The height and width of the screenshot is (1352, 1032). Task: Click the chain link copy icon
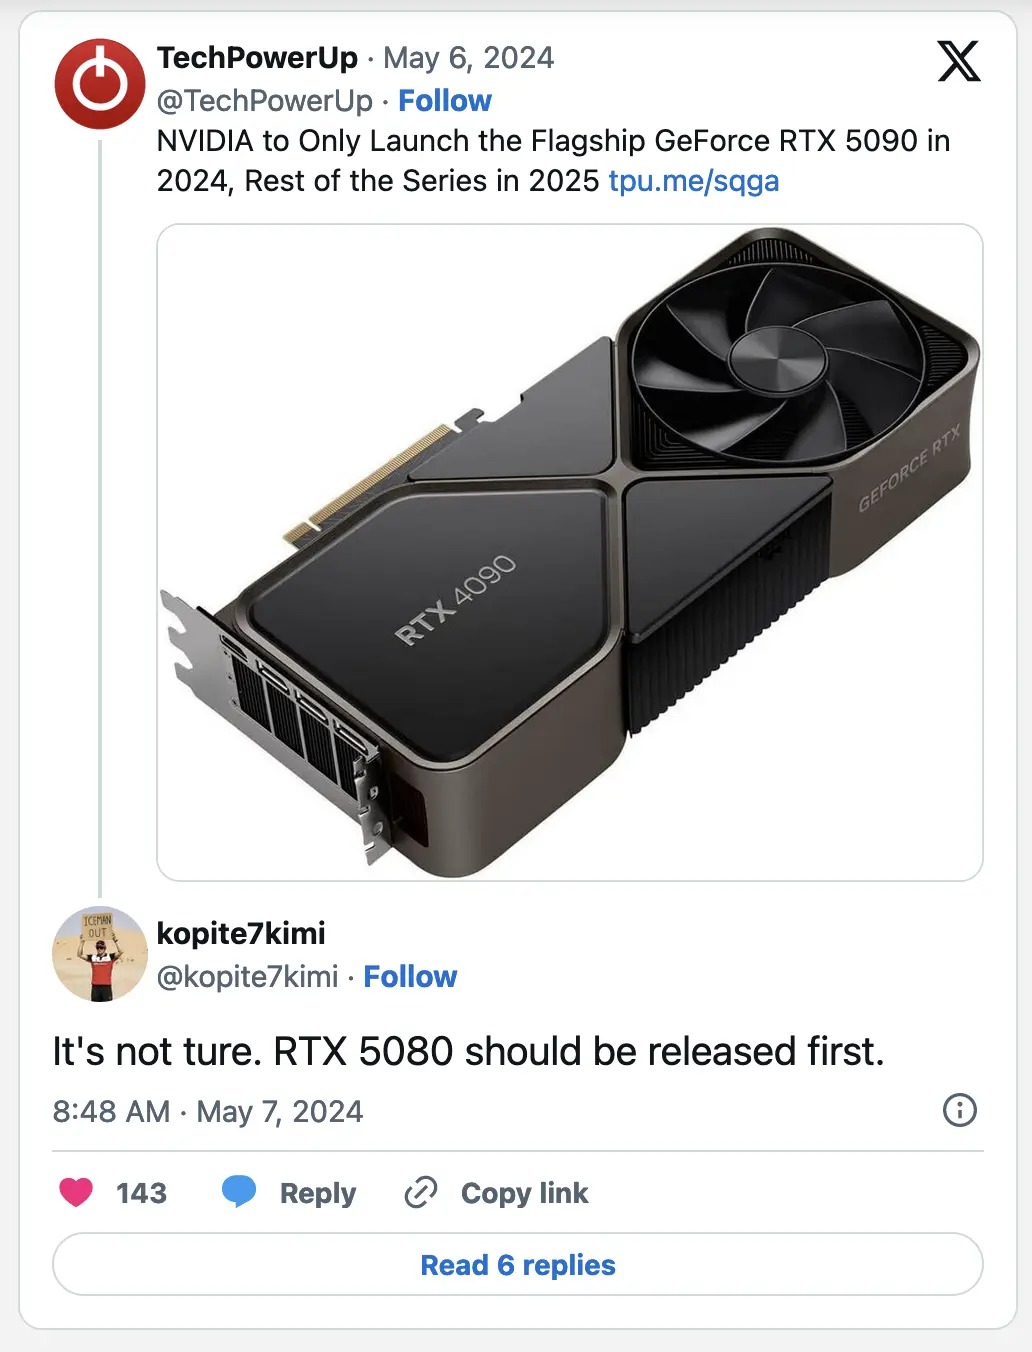click(x=421, y=1193)
